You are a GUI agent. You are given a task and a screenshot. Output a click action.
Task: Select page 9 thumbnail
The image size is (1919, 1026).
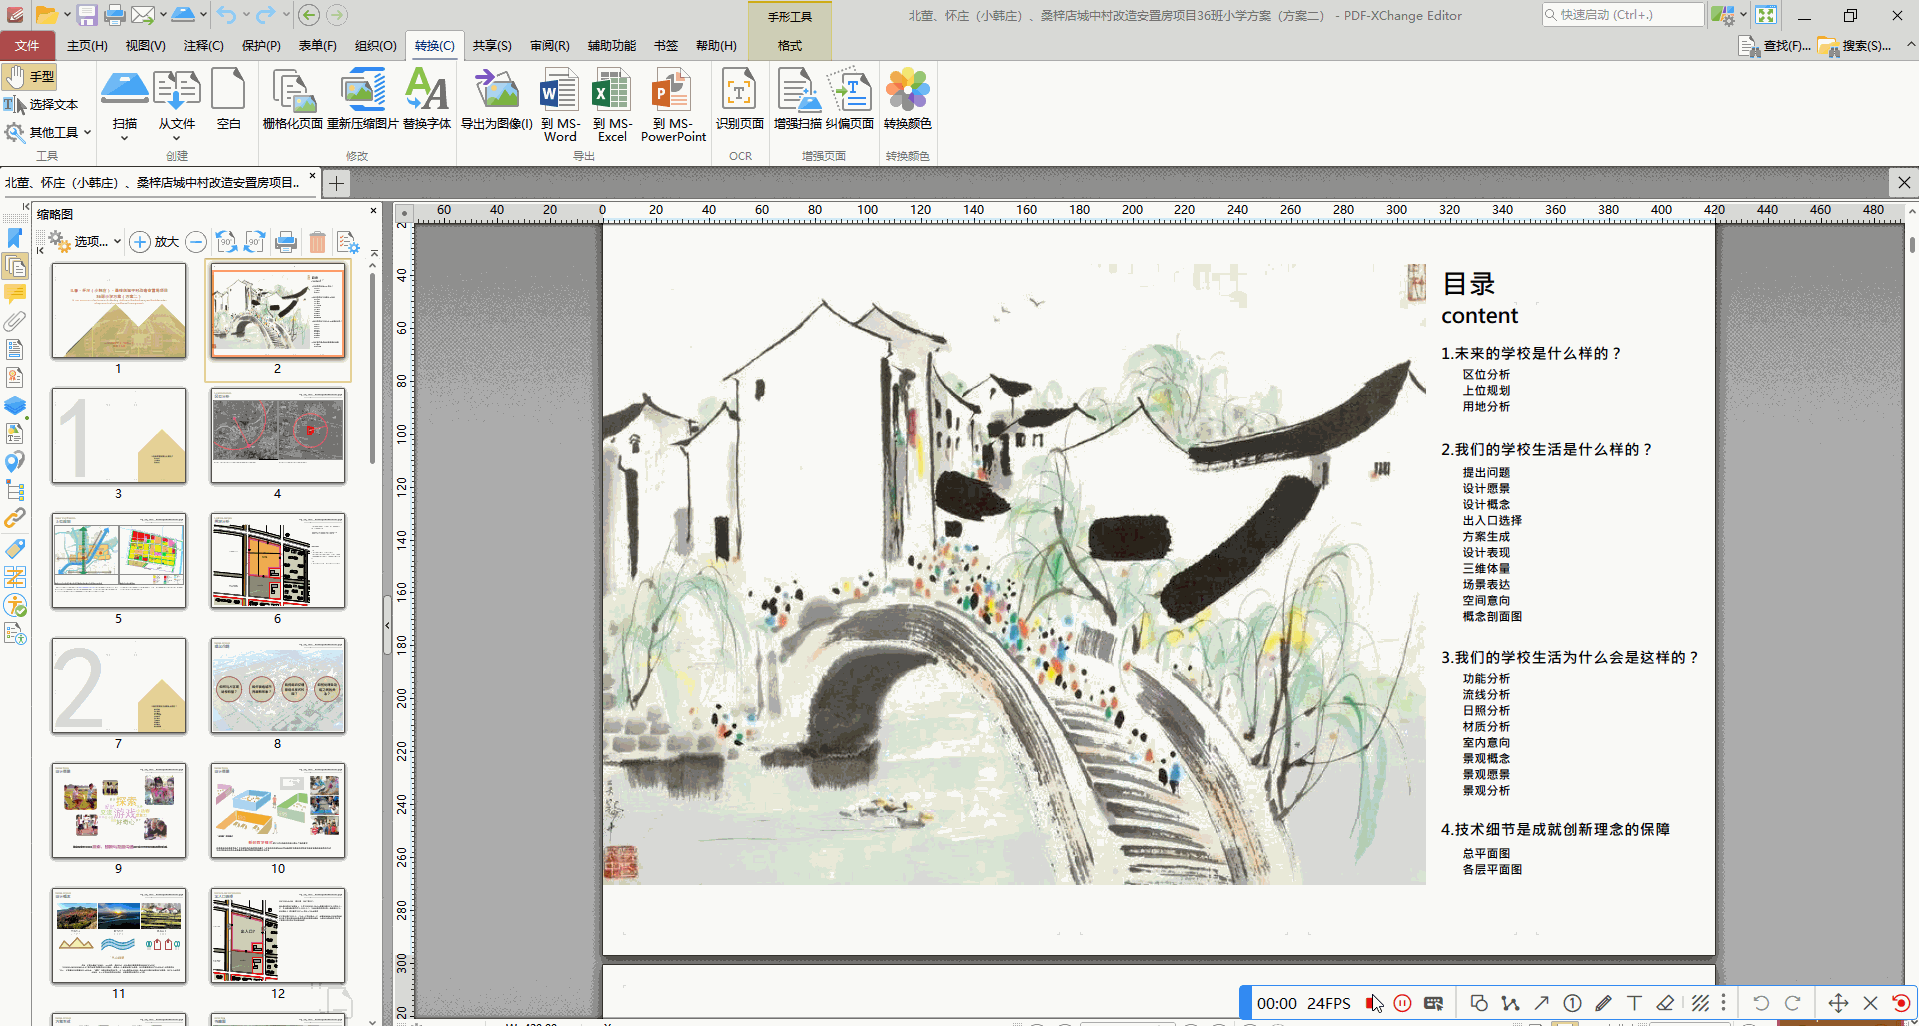[118, 811]
